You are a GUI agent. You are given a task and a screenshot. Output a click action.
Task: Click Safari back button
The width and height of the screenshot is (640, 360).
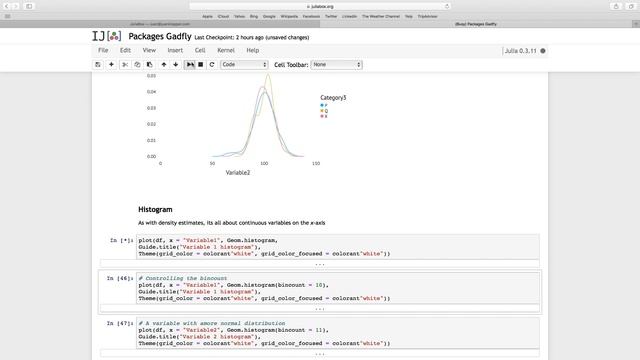7,6
